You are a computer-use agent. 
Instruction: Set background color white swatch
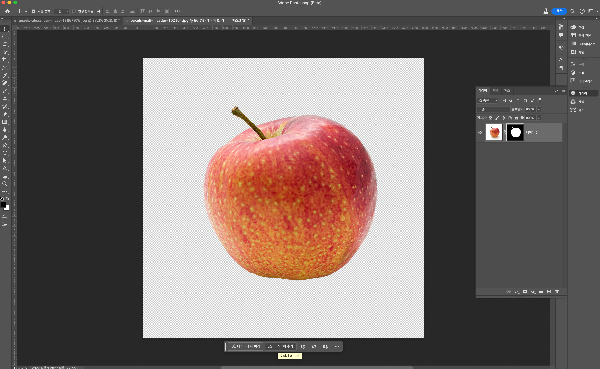point(7,208)
